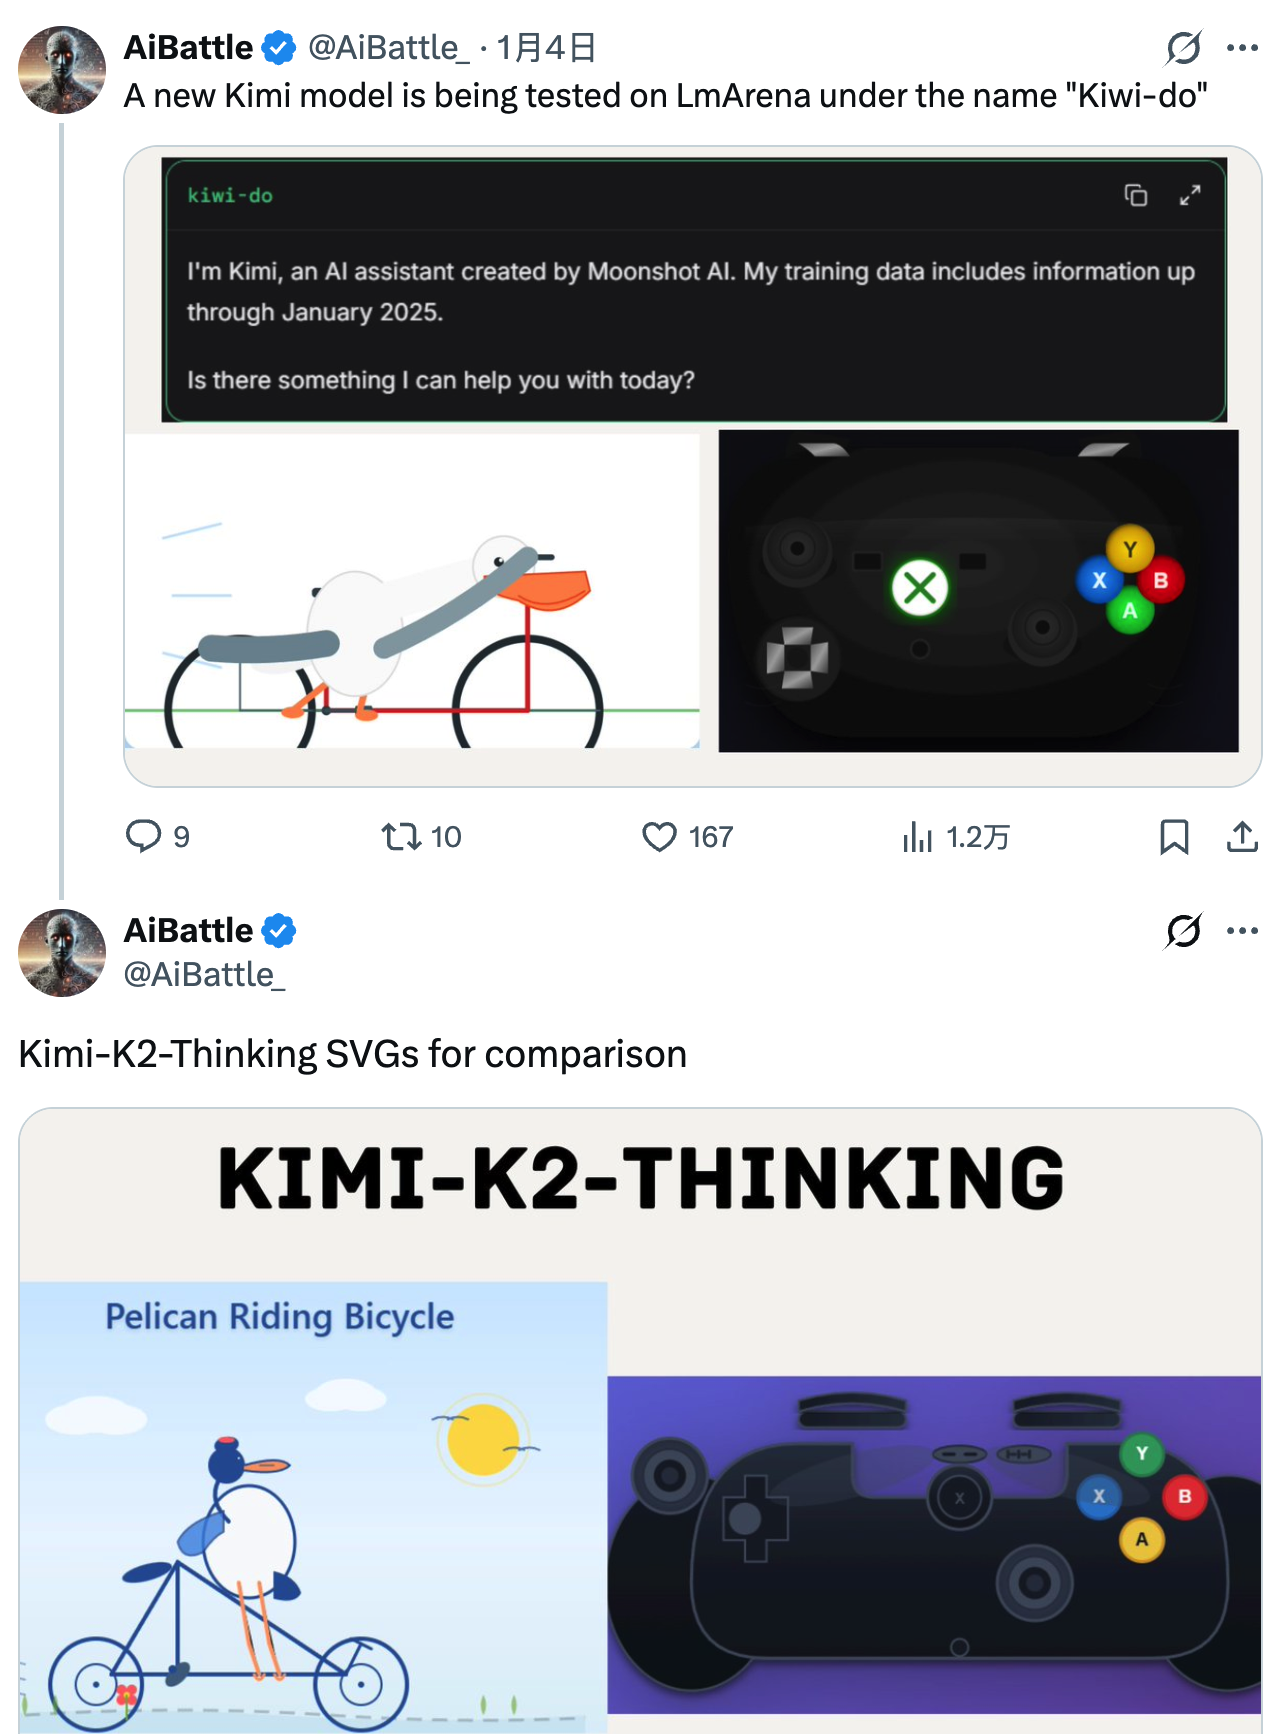Select the AiBattle display name in reply
The height and width of the screenshot is (1734, 1286).
[x=187, y=930]
